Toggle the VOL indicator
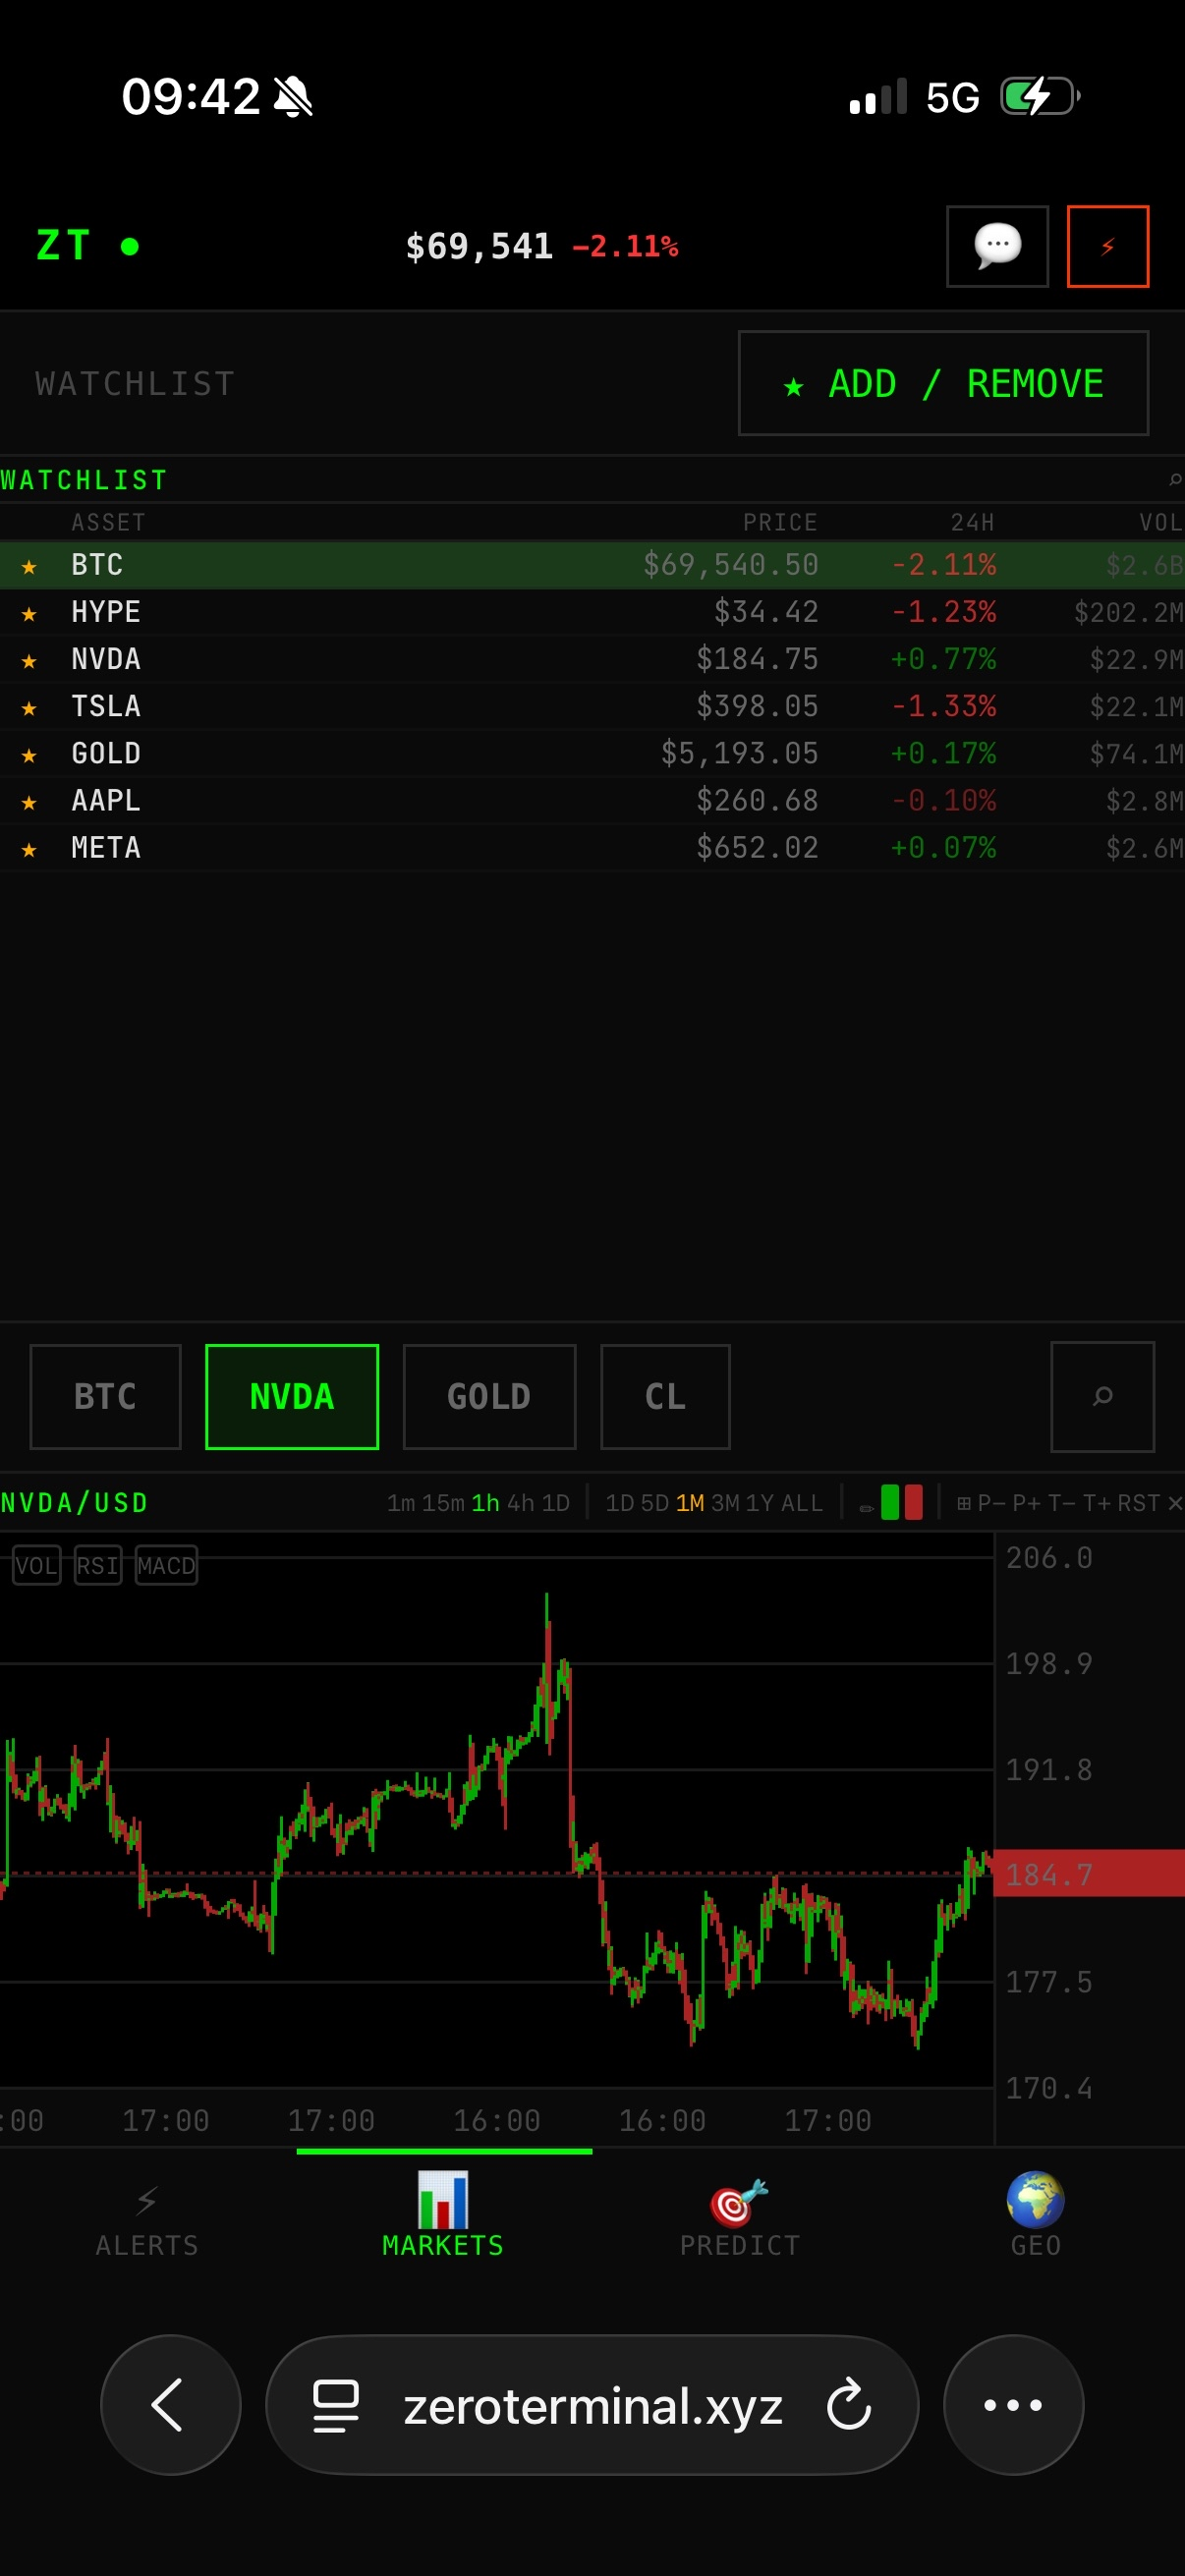 tap(36, 1565)
